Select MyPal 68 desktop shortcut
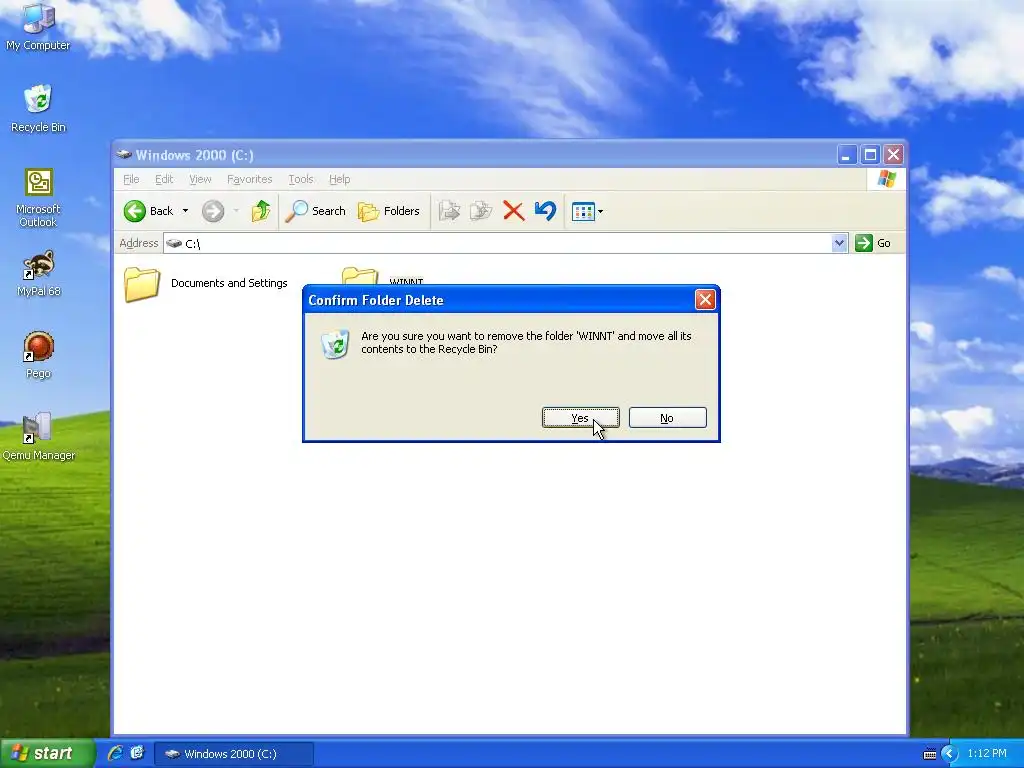This screenshot has width=1024, height=768. tap(38, 273)
